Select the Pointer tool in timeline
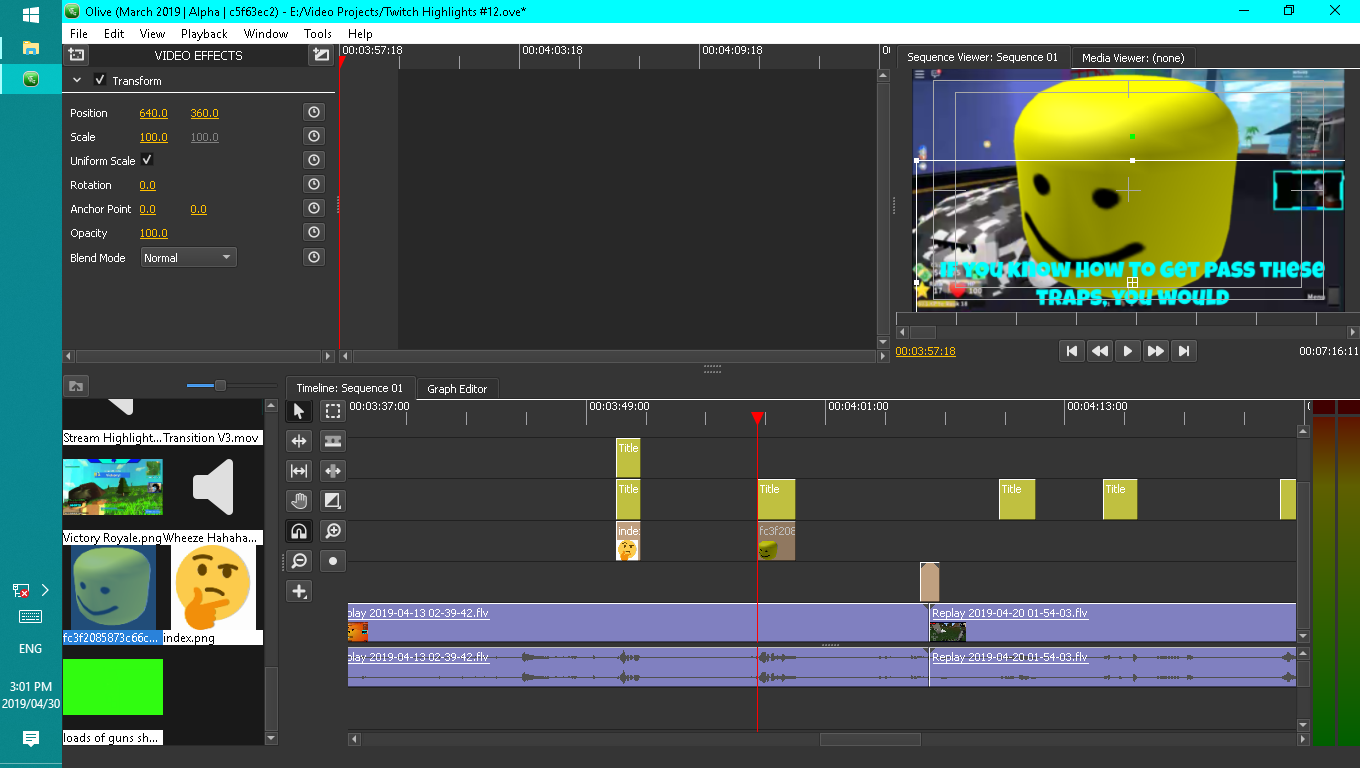 [x=298, y=411]
